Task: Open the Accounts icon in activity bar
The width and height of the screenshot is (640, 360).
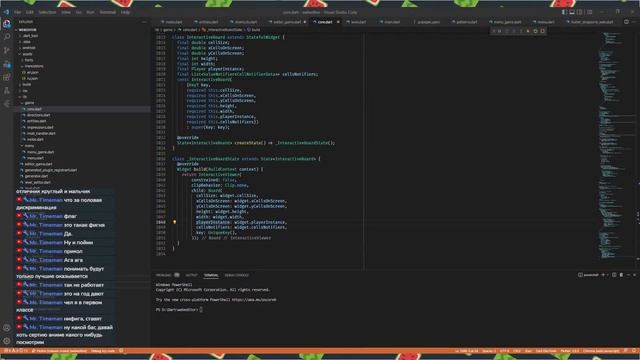Action: click(7, 328)
